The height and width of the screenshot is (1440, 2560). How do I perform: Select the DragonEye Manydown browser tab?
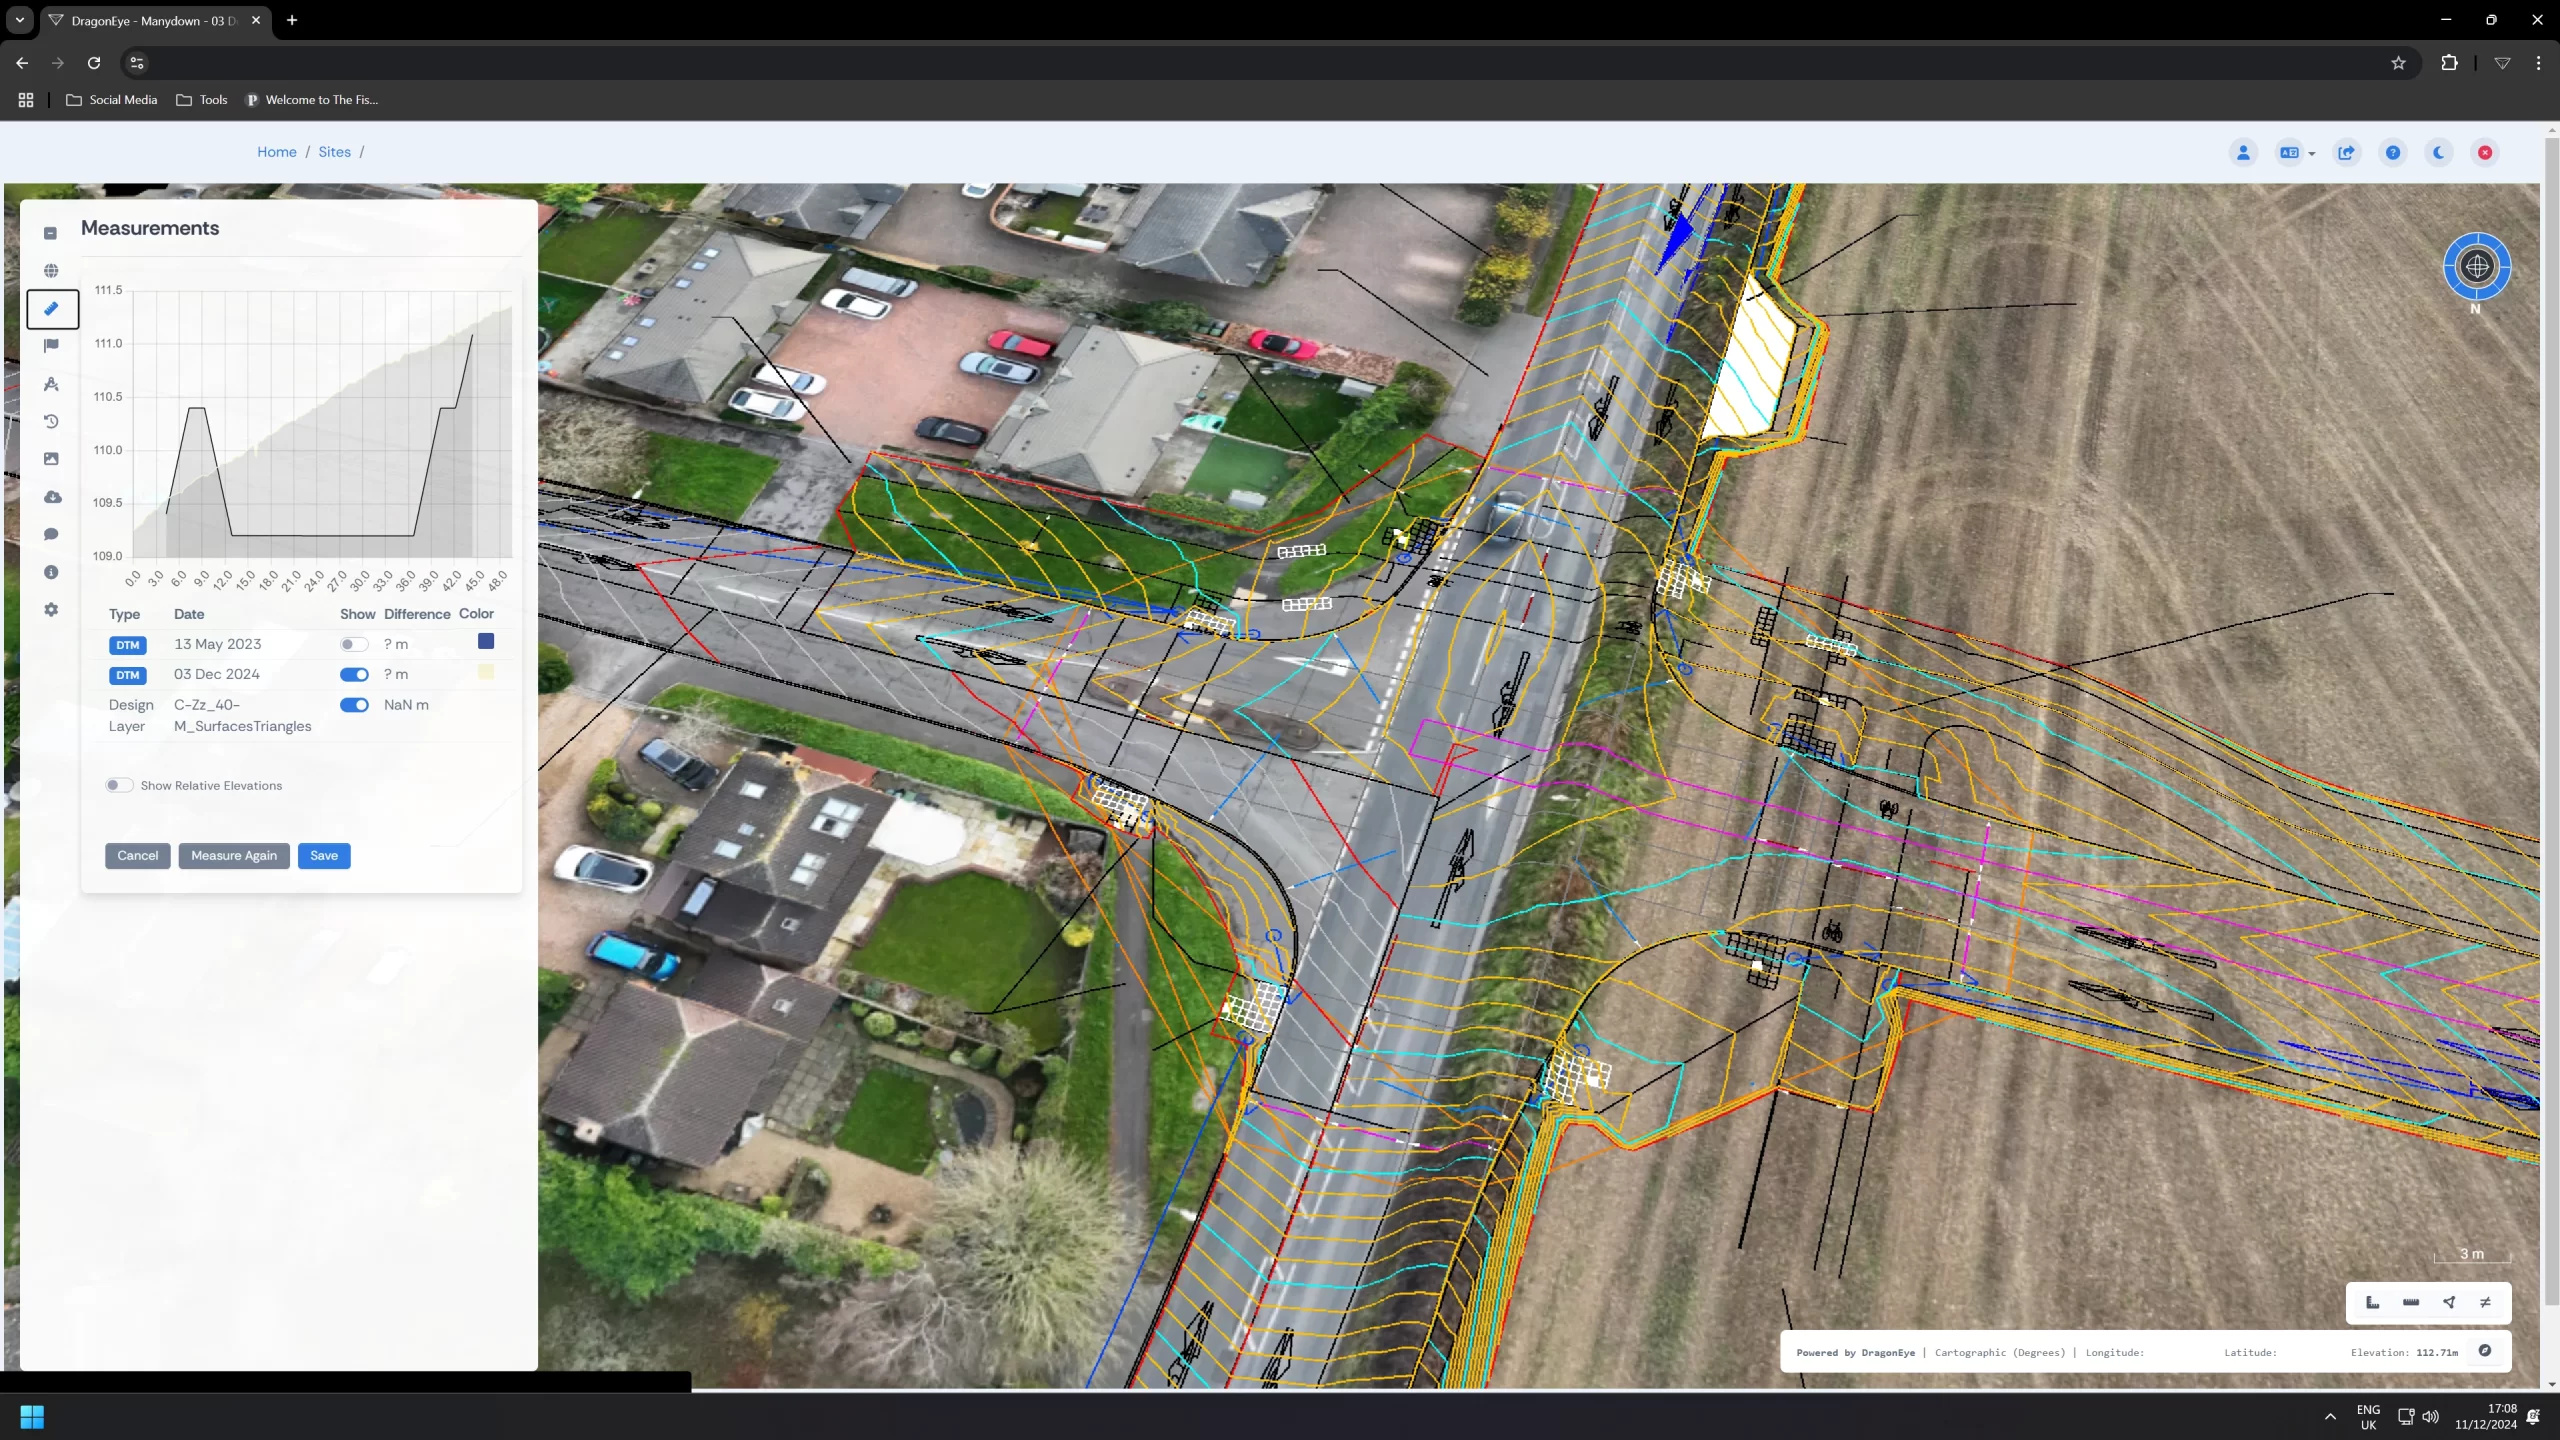click(x=156, y=20)
